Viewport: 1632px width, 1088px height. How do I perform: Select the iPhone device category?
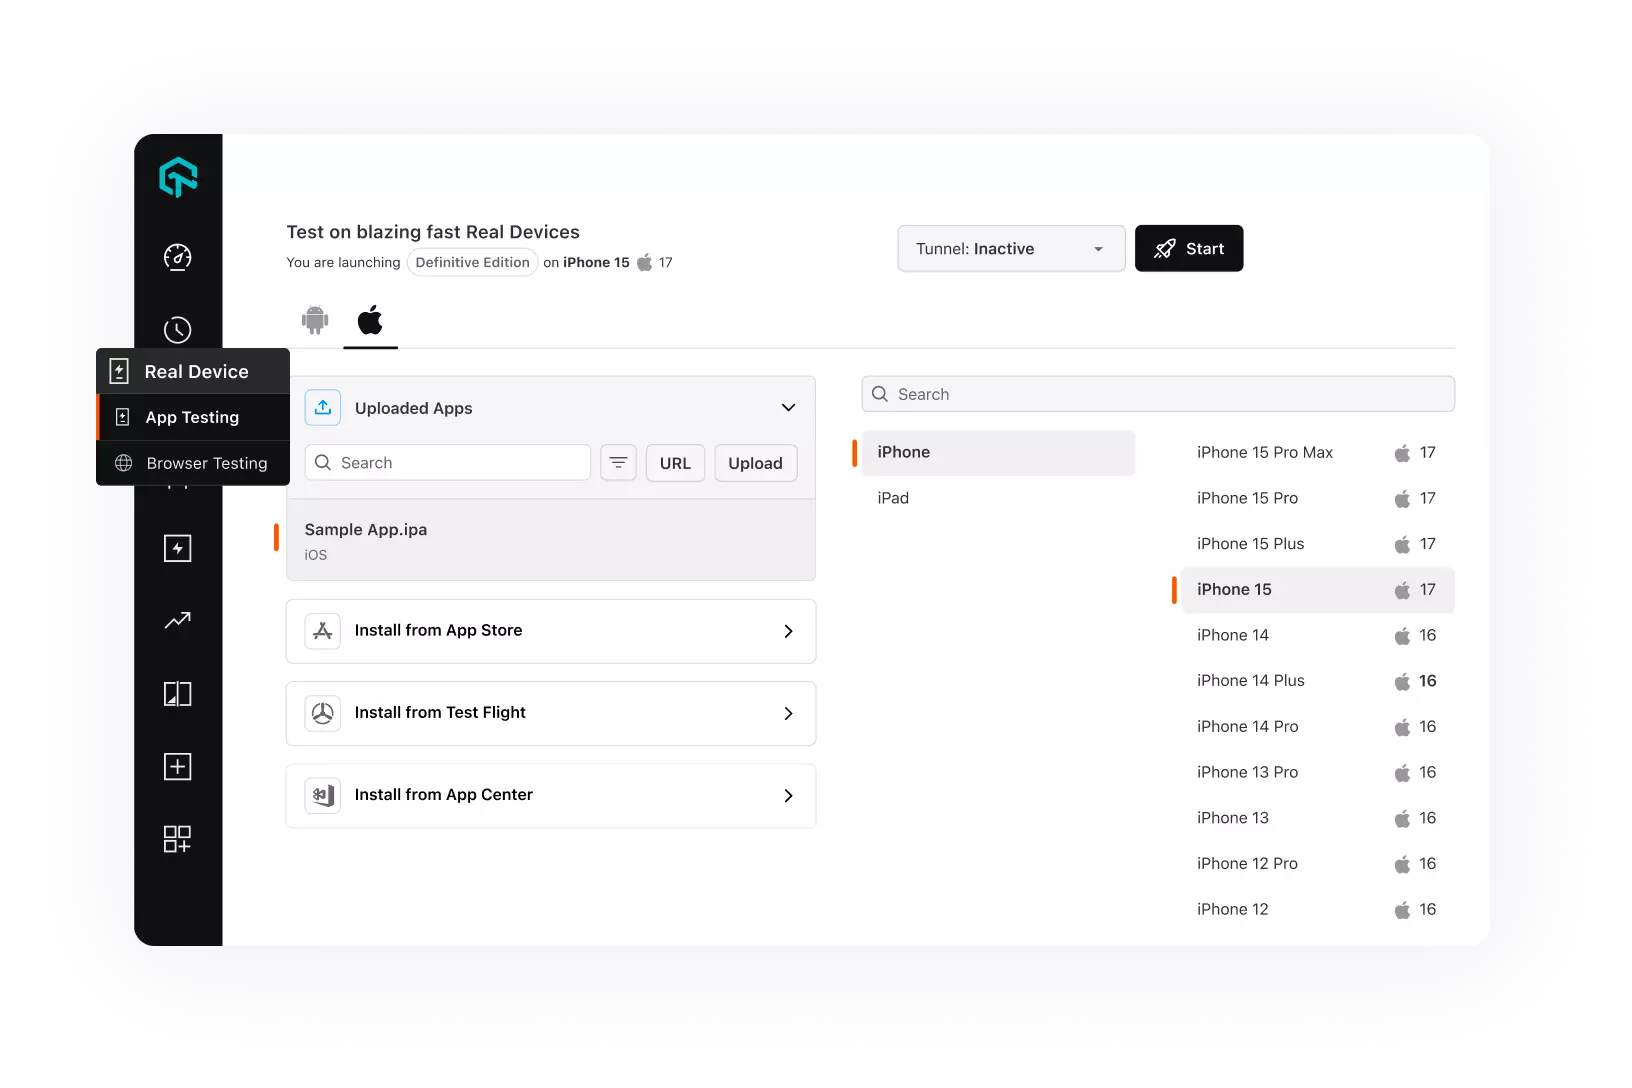tap(998, 452)
